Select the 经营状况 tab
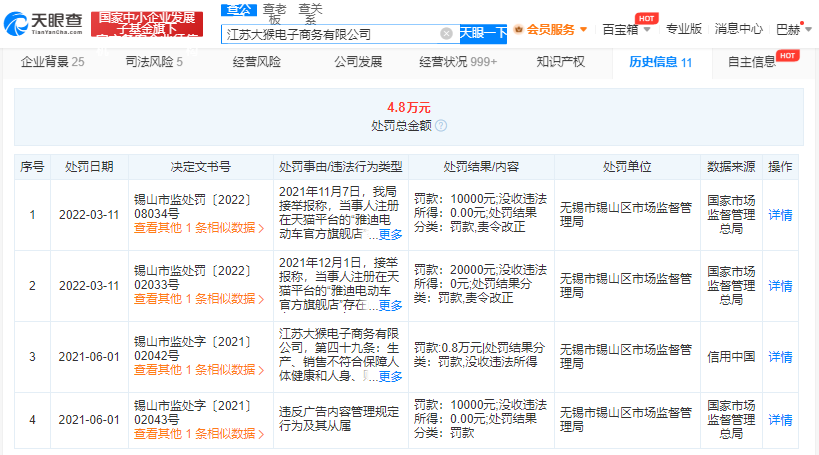819x455 pixels. point(457,62)
